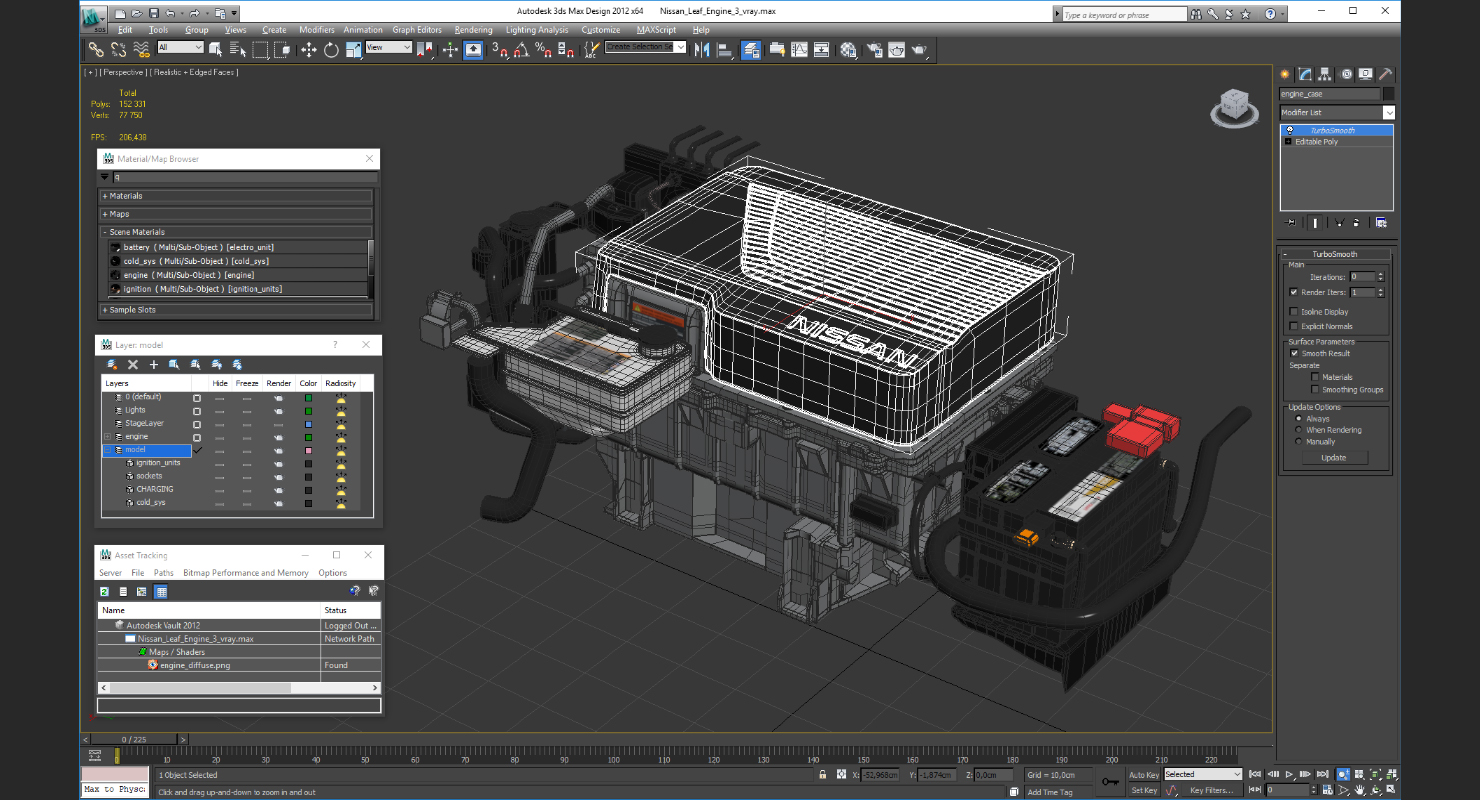Switch to the Display command panel

point(1366,74)
